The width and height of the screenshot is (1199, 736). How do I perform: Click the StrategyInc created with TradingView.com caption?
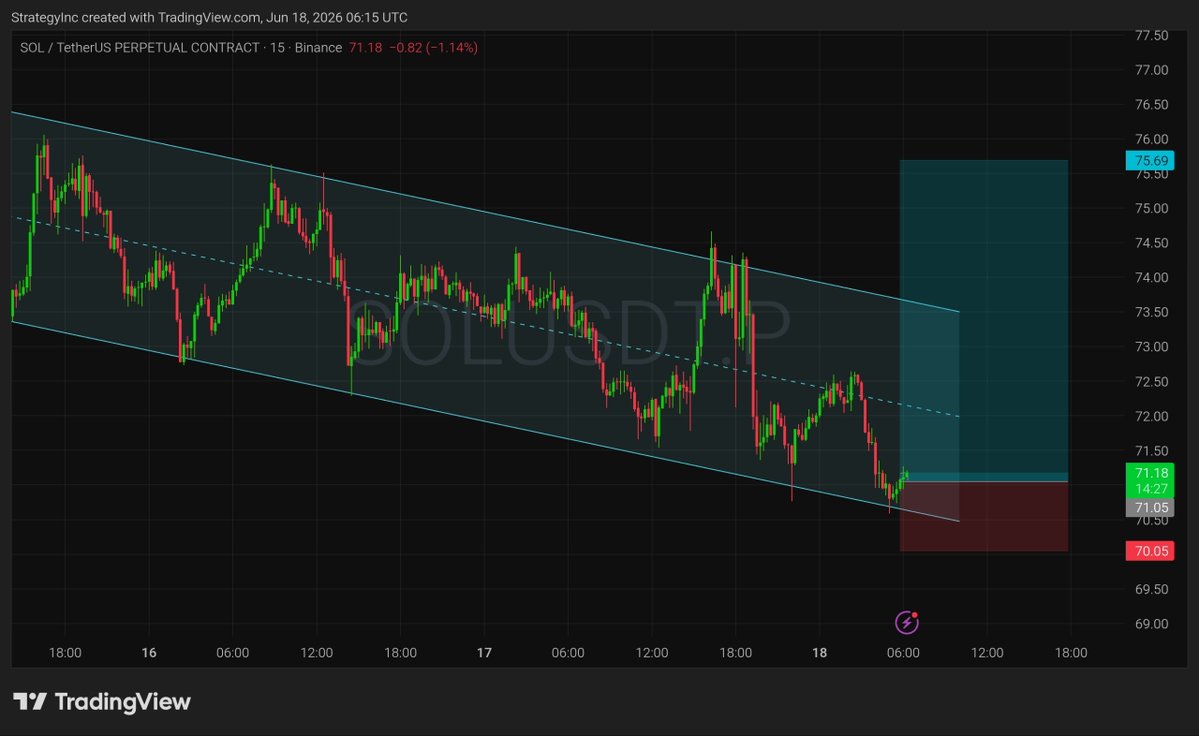(209, 17)
